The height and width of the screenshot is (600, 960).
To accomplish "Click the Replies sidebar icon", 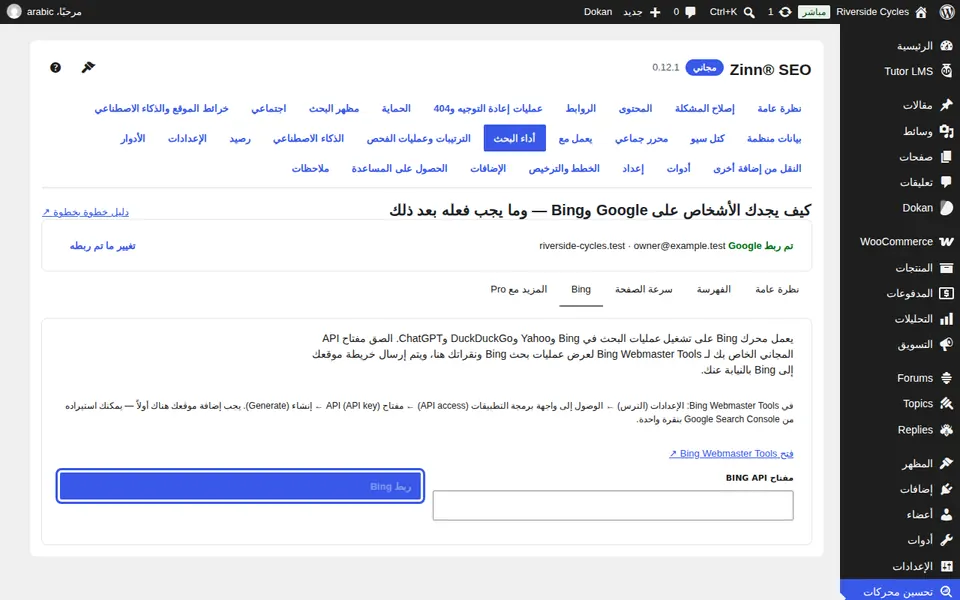I will (947, 430).
